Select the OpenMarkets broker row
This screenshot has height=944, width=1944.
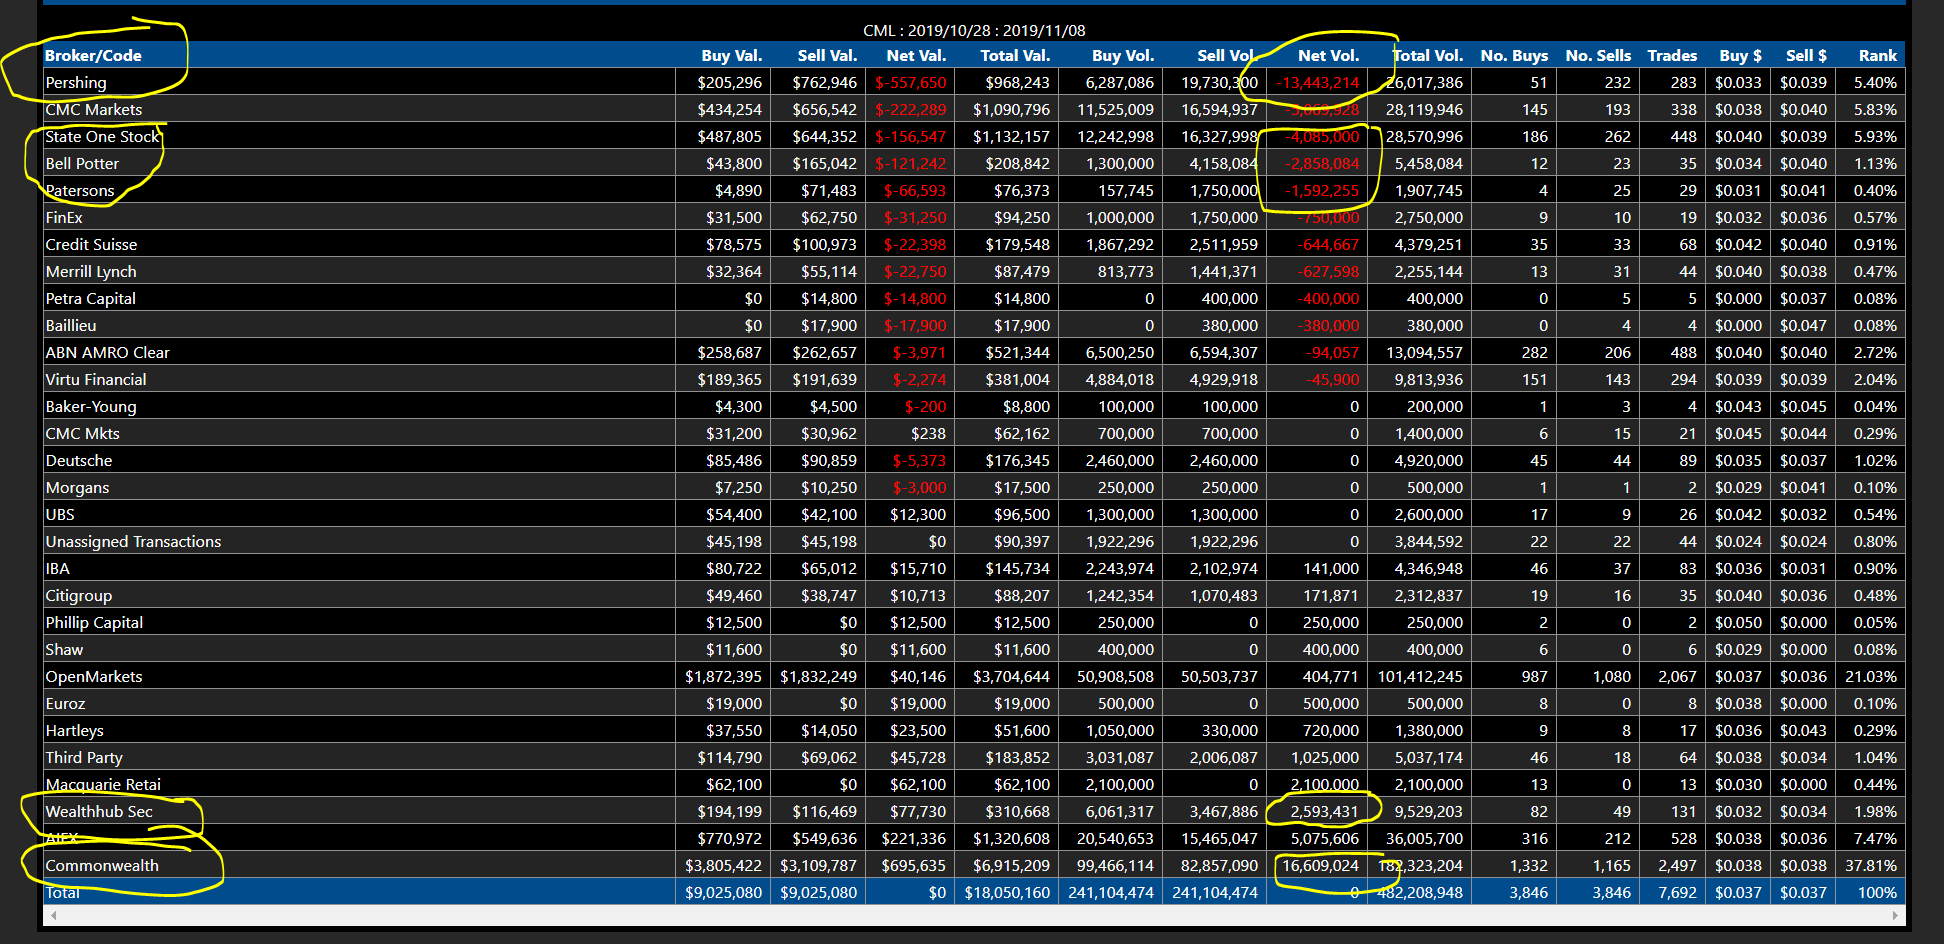[974, 676]
